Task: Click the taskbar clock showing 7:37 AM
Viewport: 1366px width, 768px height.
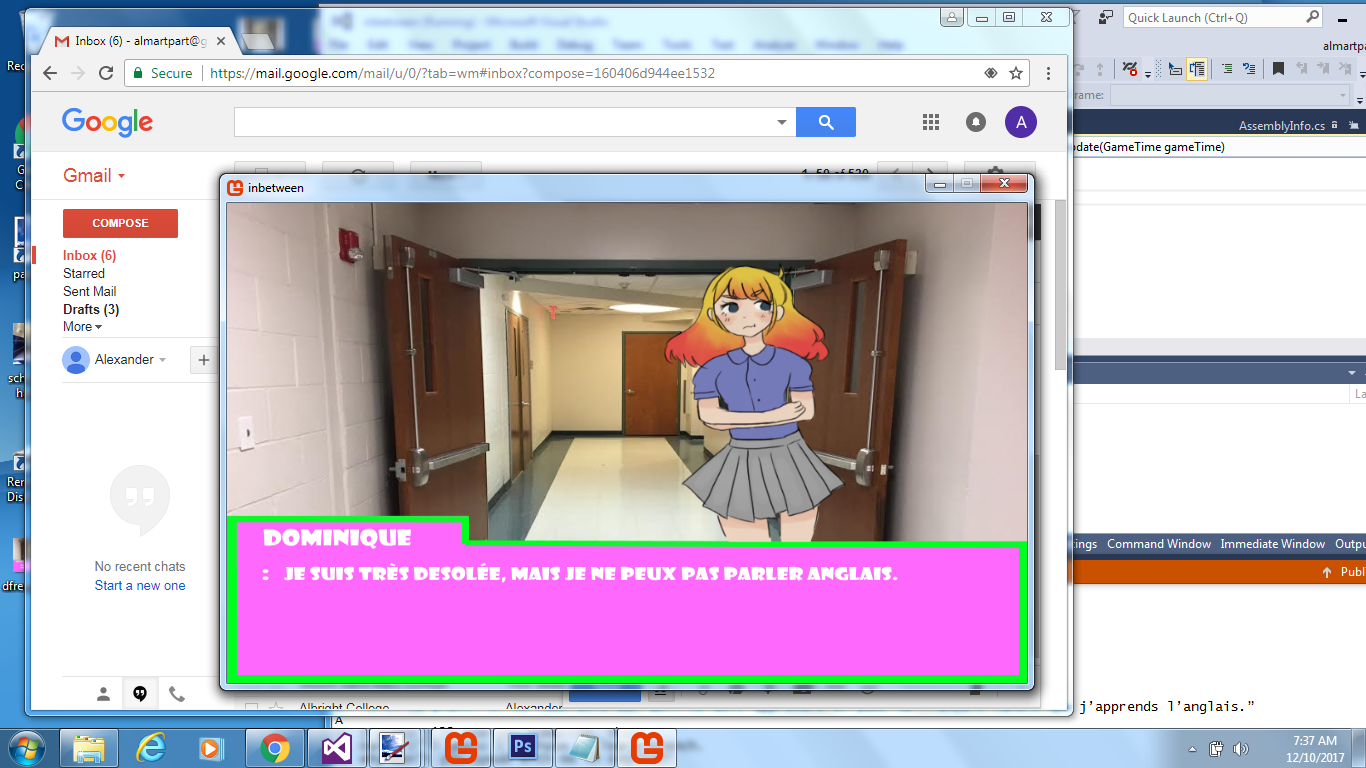Action: [1313, 748]
